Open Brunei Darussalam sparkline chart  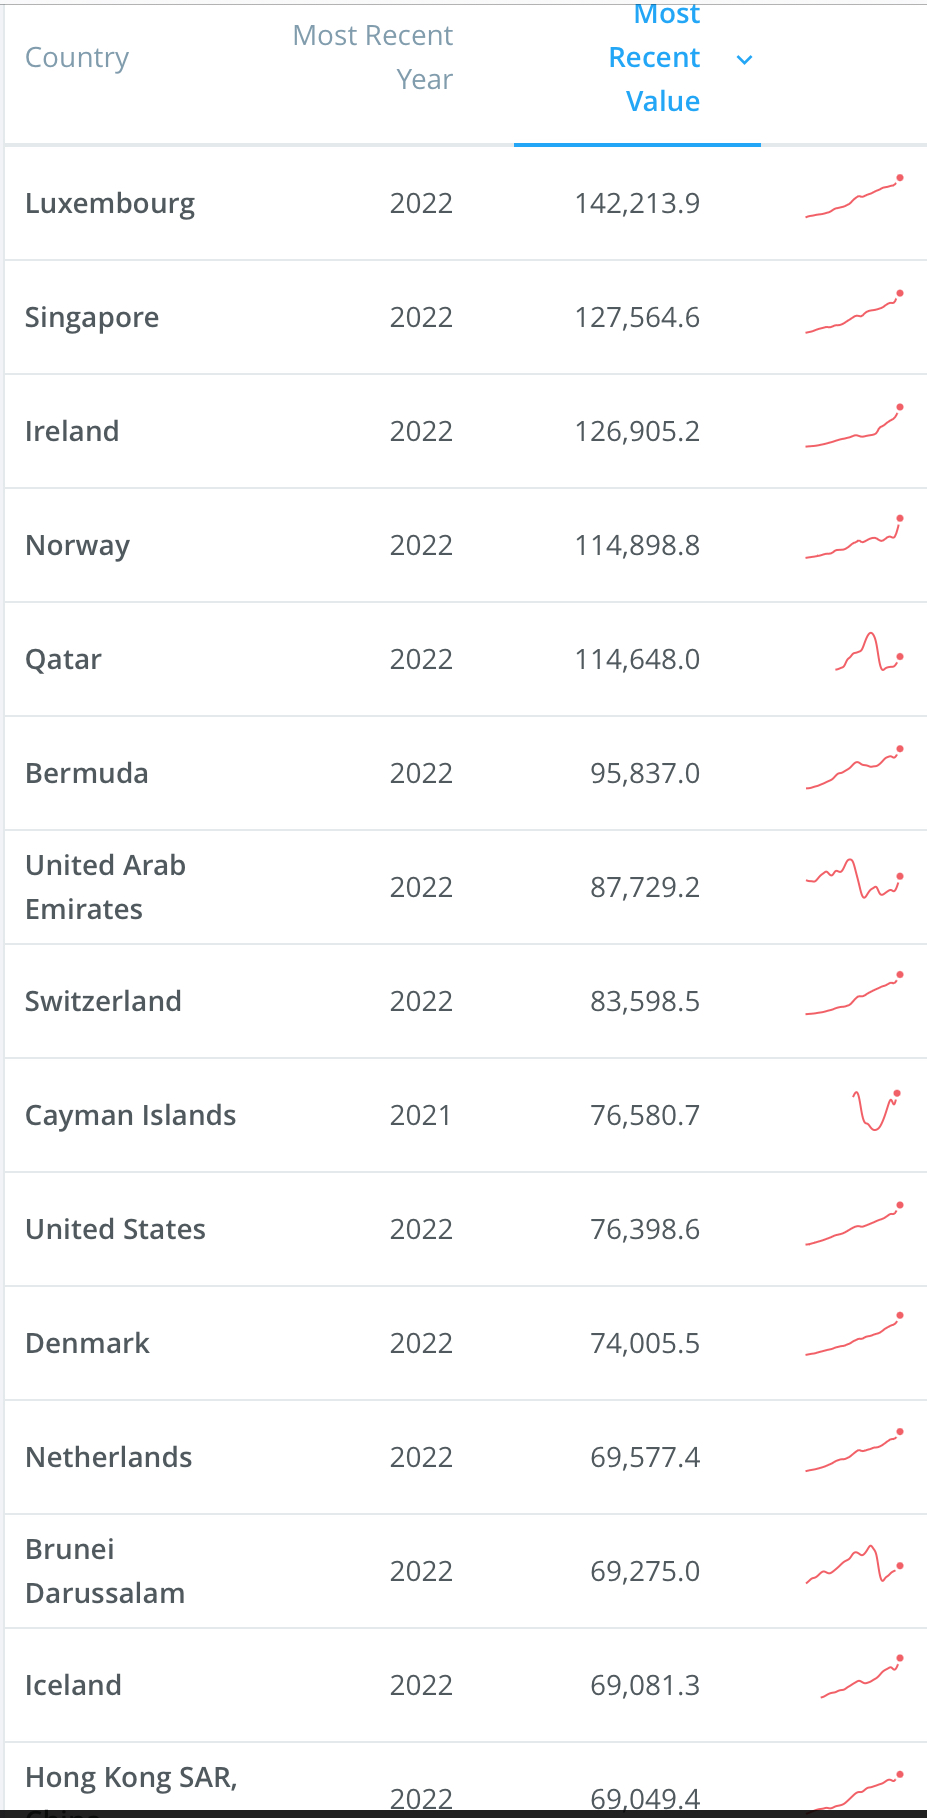(854, 1565)
